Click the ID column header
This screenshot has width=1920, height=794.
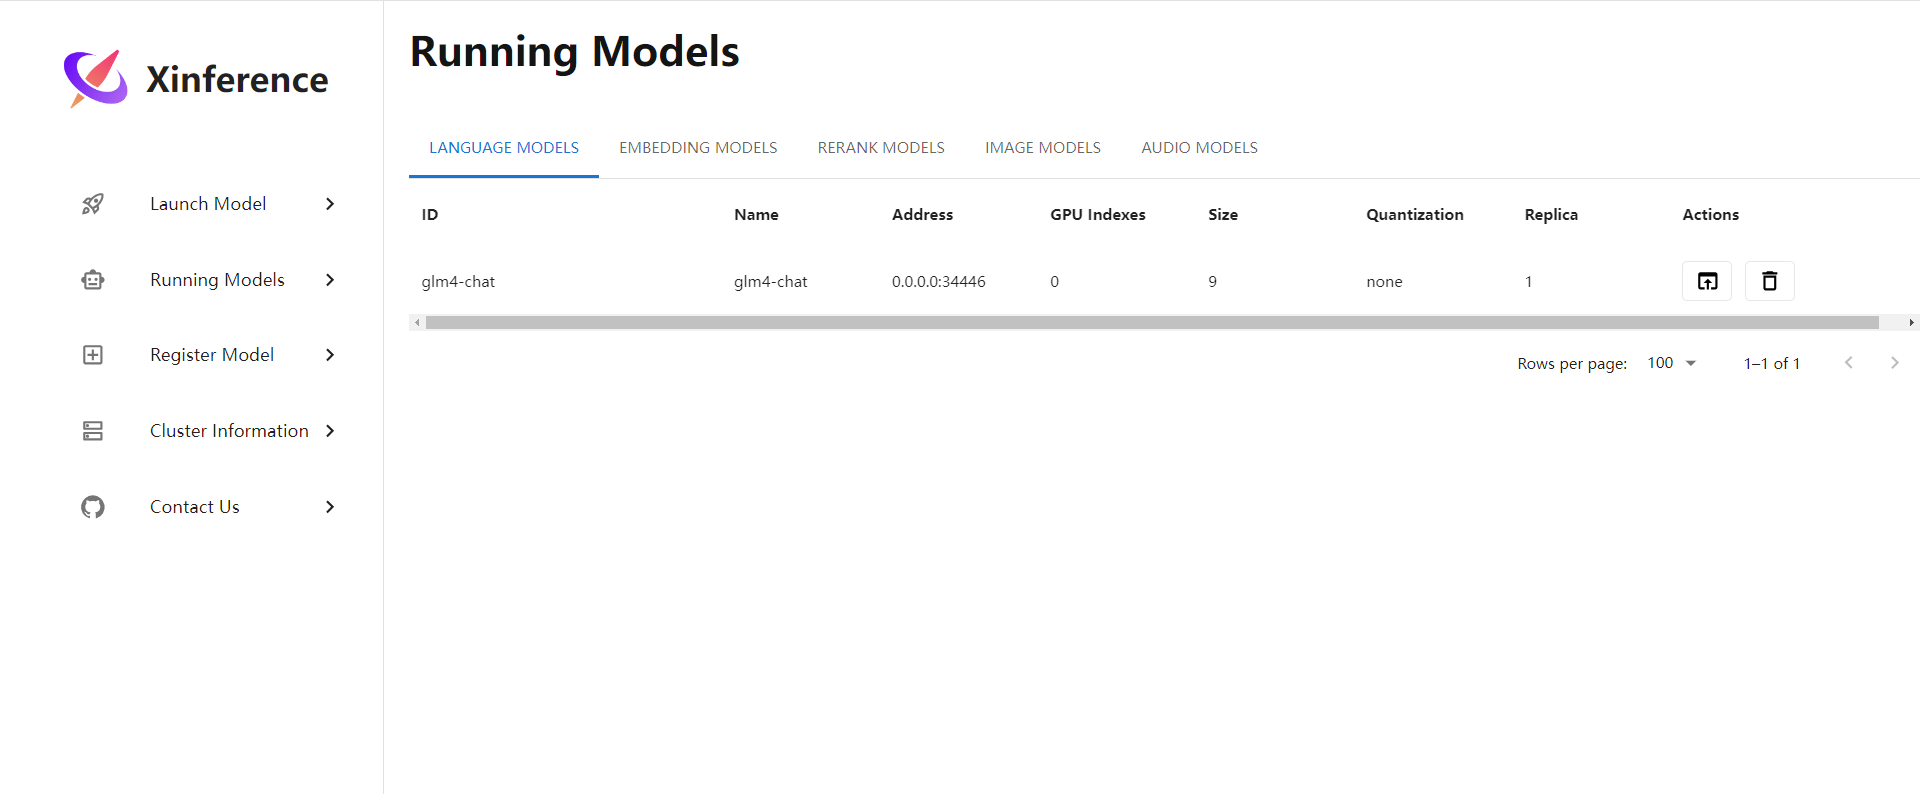coord(430,215)
